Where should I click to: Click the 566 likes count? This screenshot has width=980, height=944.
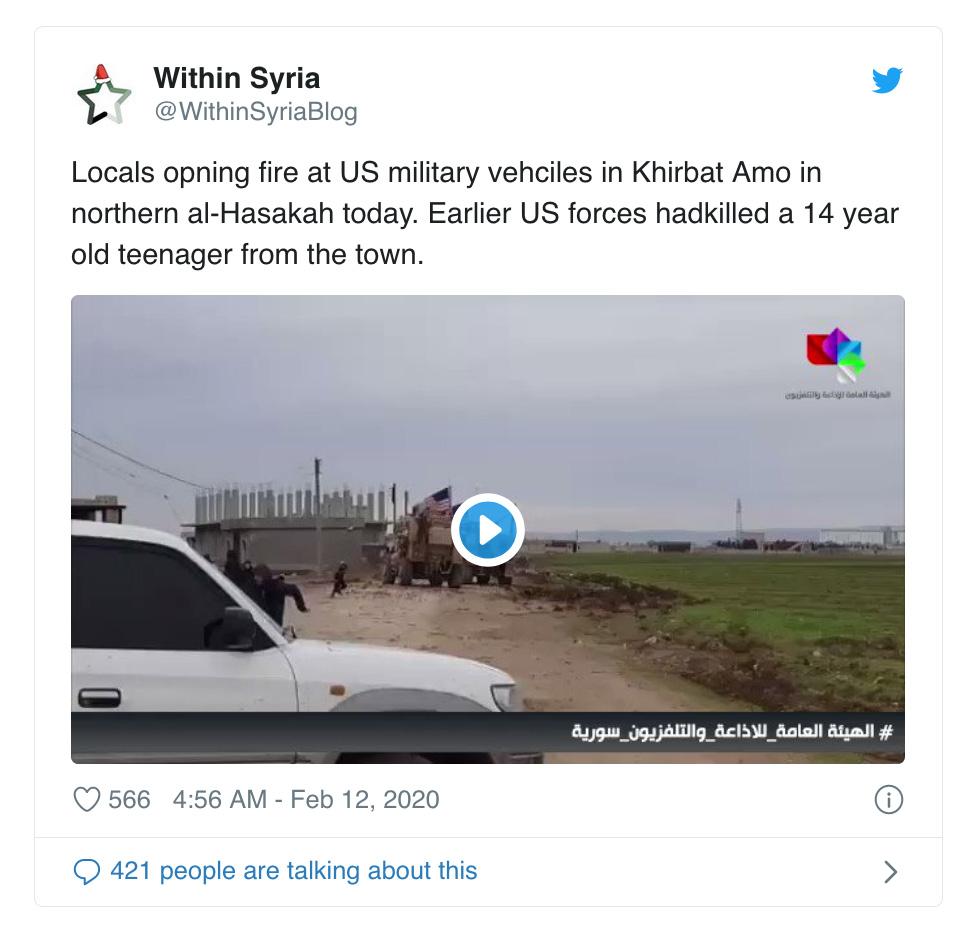pos(129,800)
